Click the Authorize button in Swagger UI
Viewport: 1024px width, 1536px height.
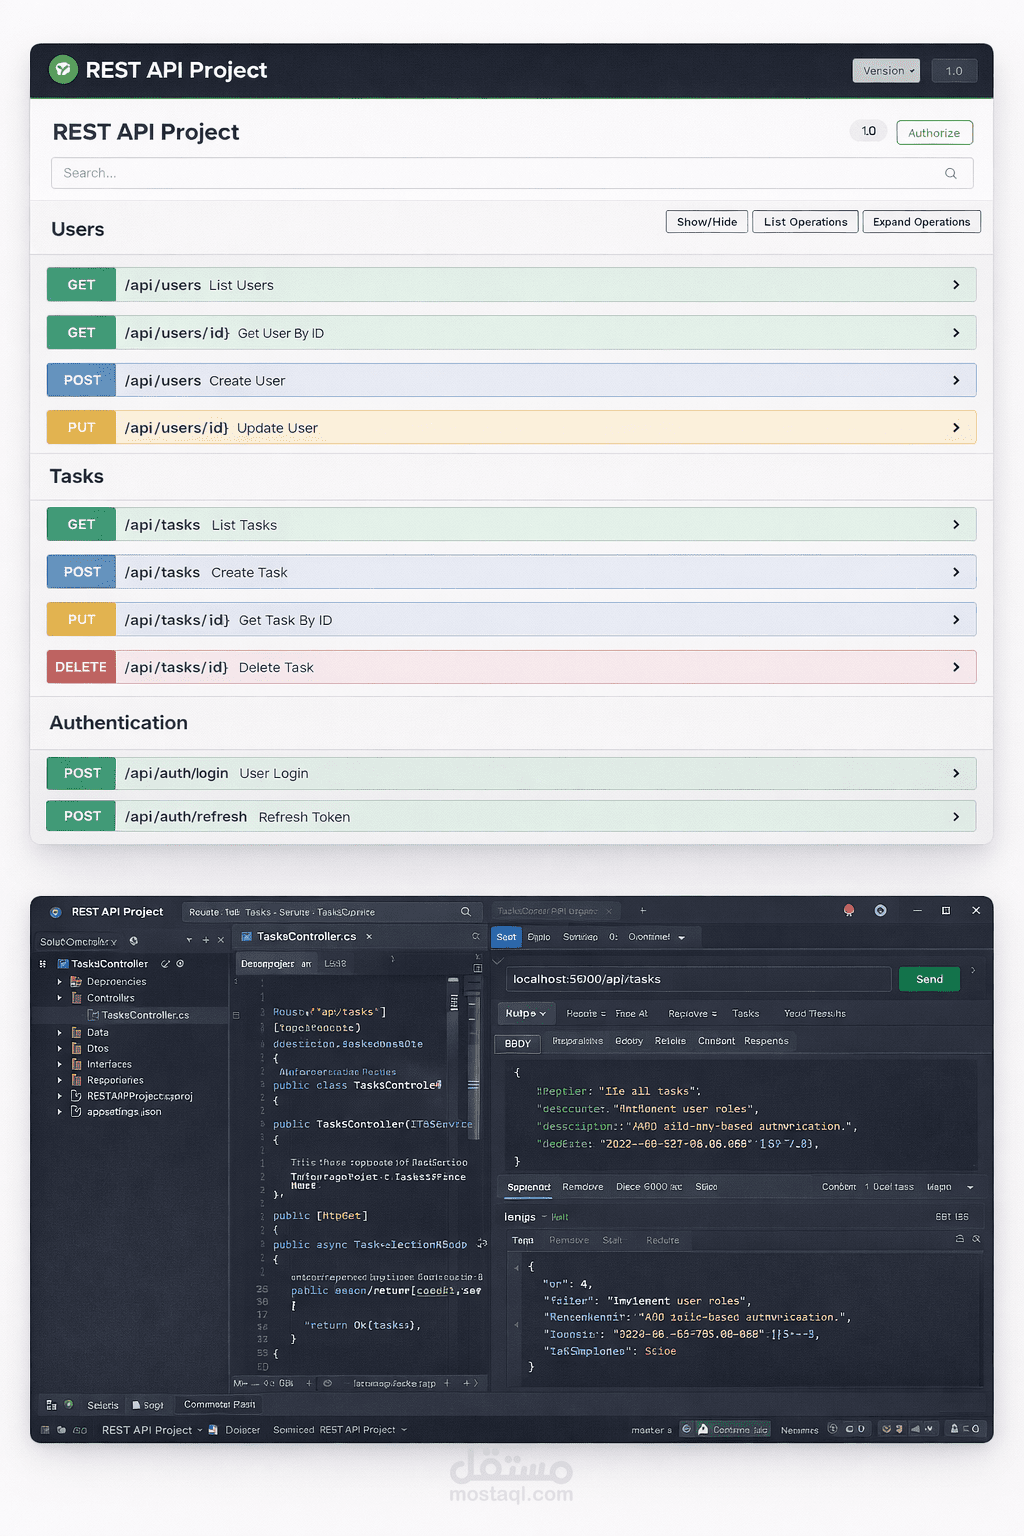tap(934, 132)
